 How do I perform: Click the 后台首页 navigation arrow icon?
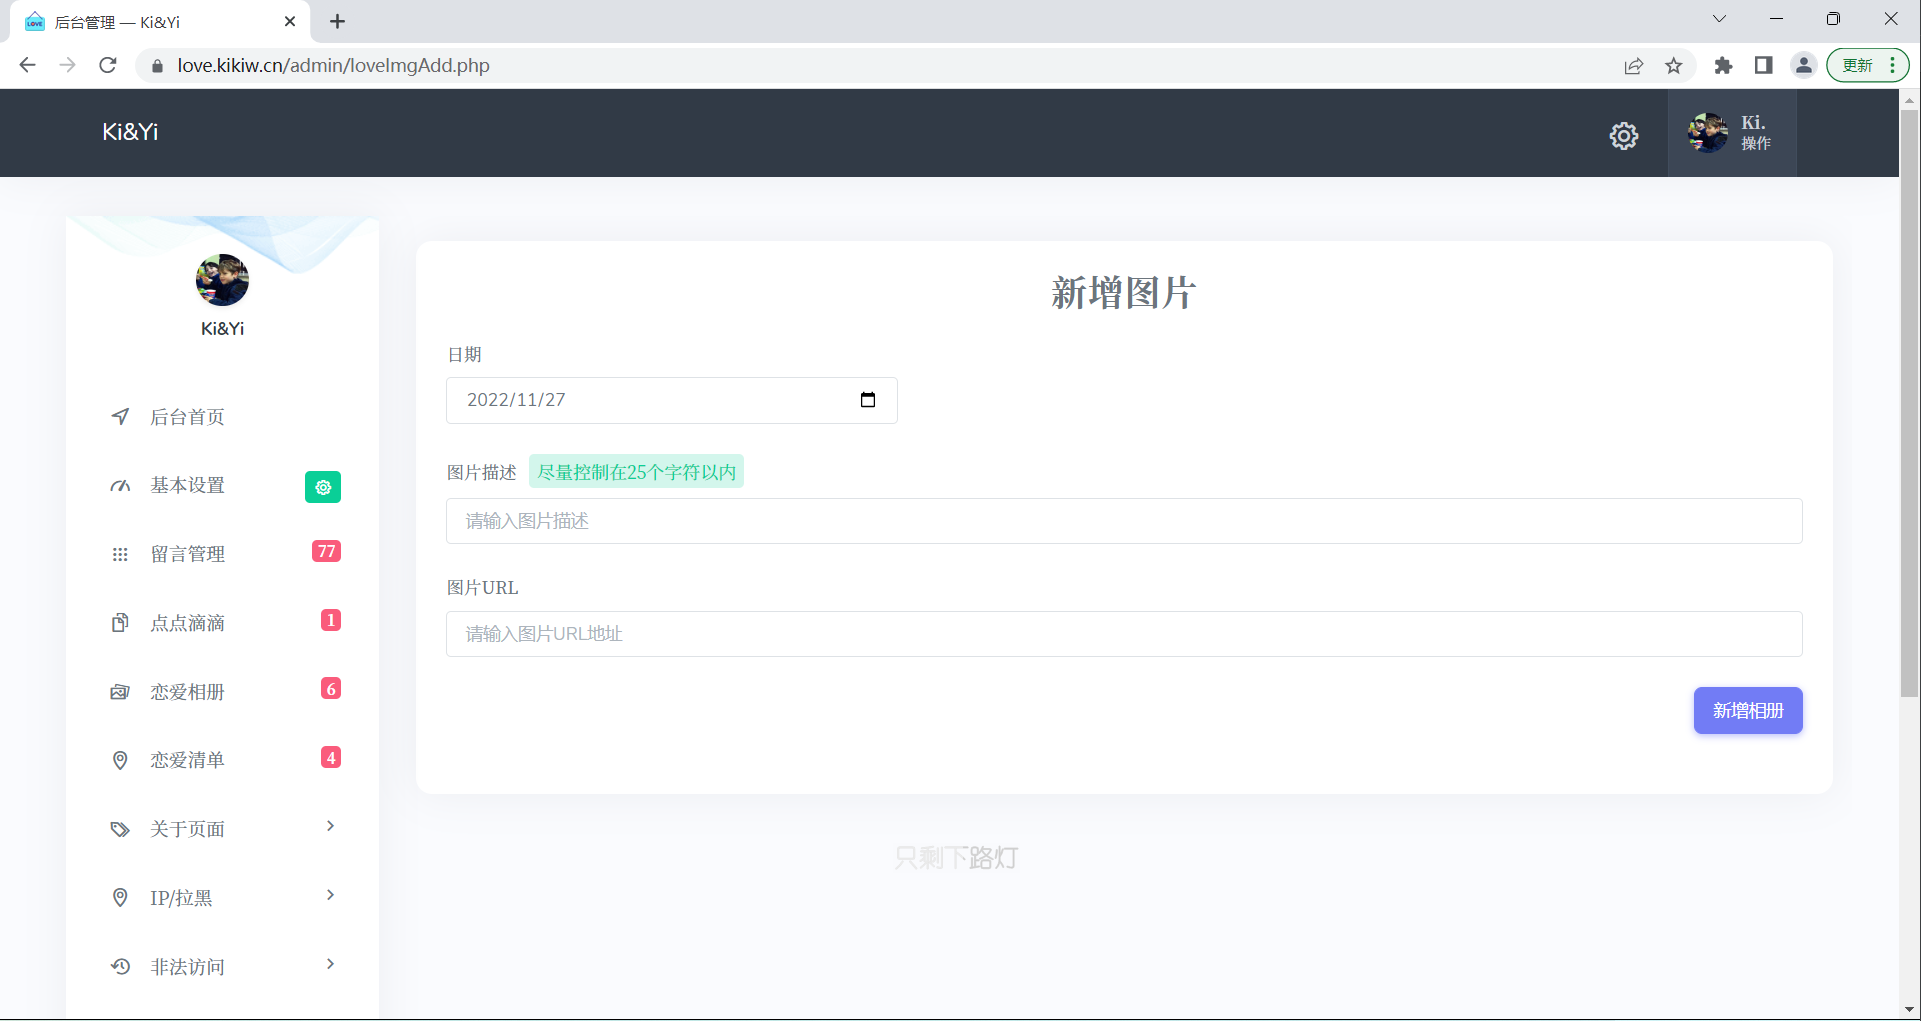(x=120, y=417)
